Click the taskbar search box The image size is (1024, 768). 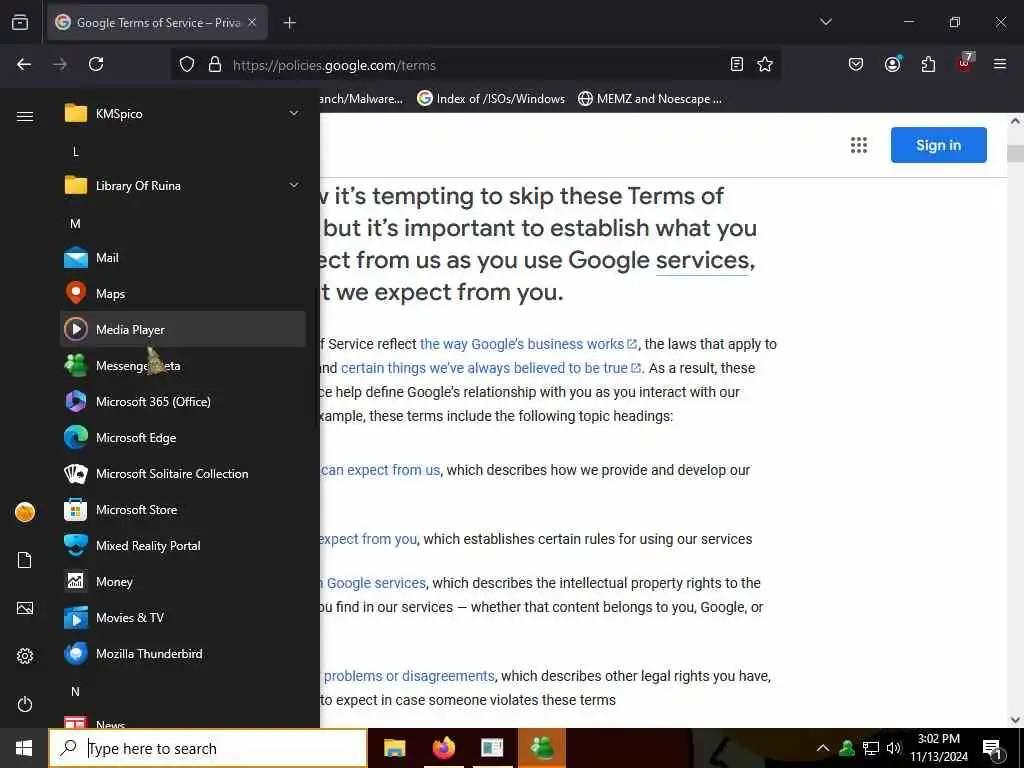[x=208, y=748]
